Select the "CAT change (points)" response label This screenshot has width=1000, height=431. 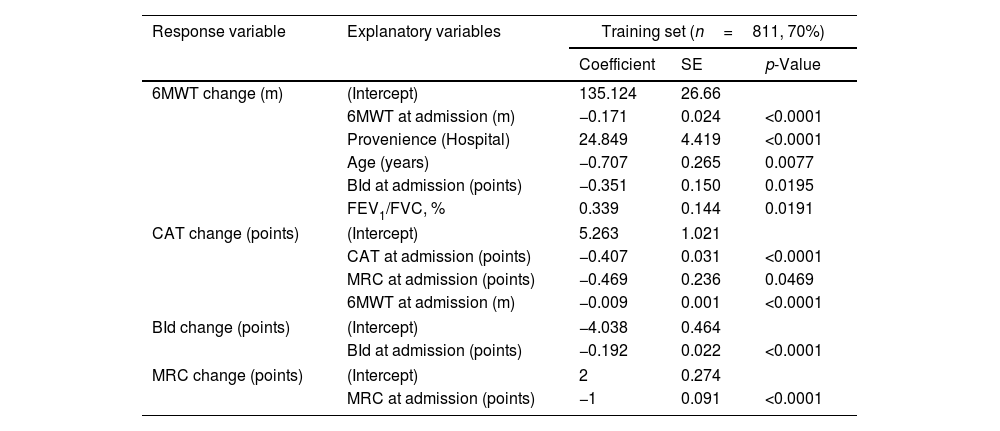224,234
